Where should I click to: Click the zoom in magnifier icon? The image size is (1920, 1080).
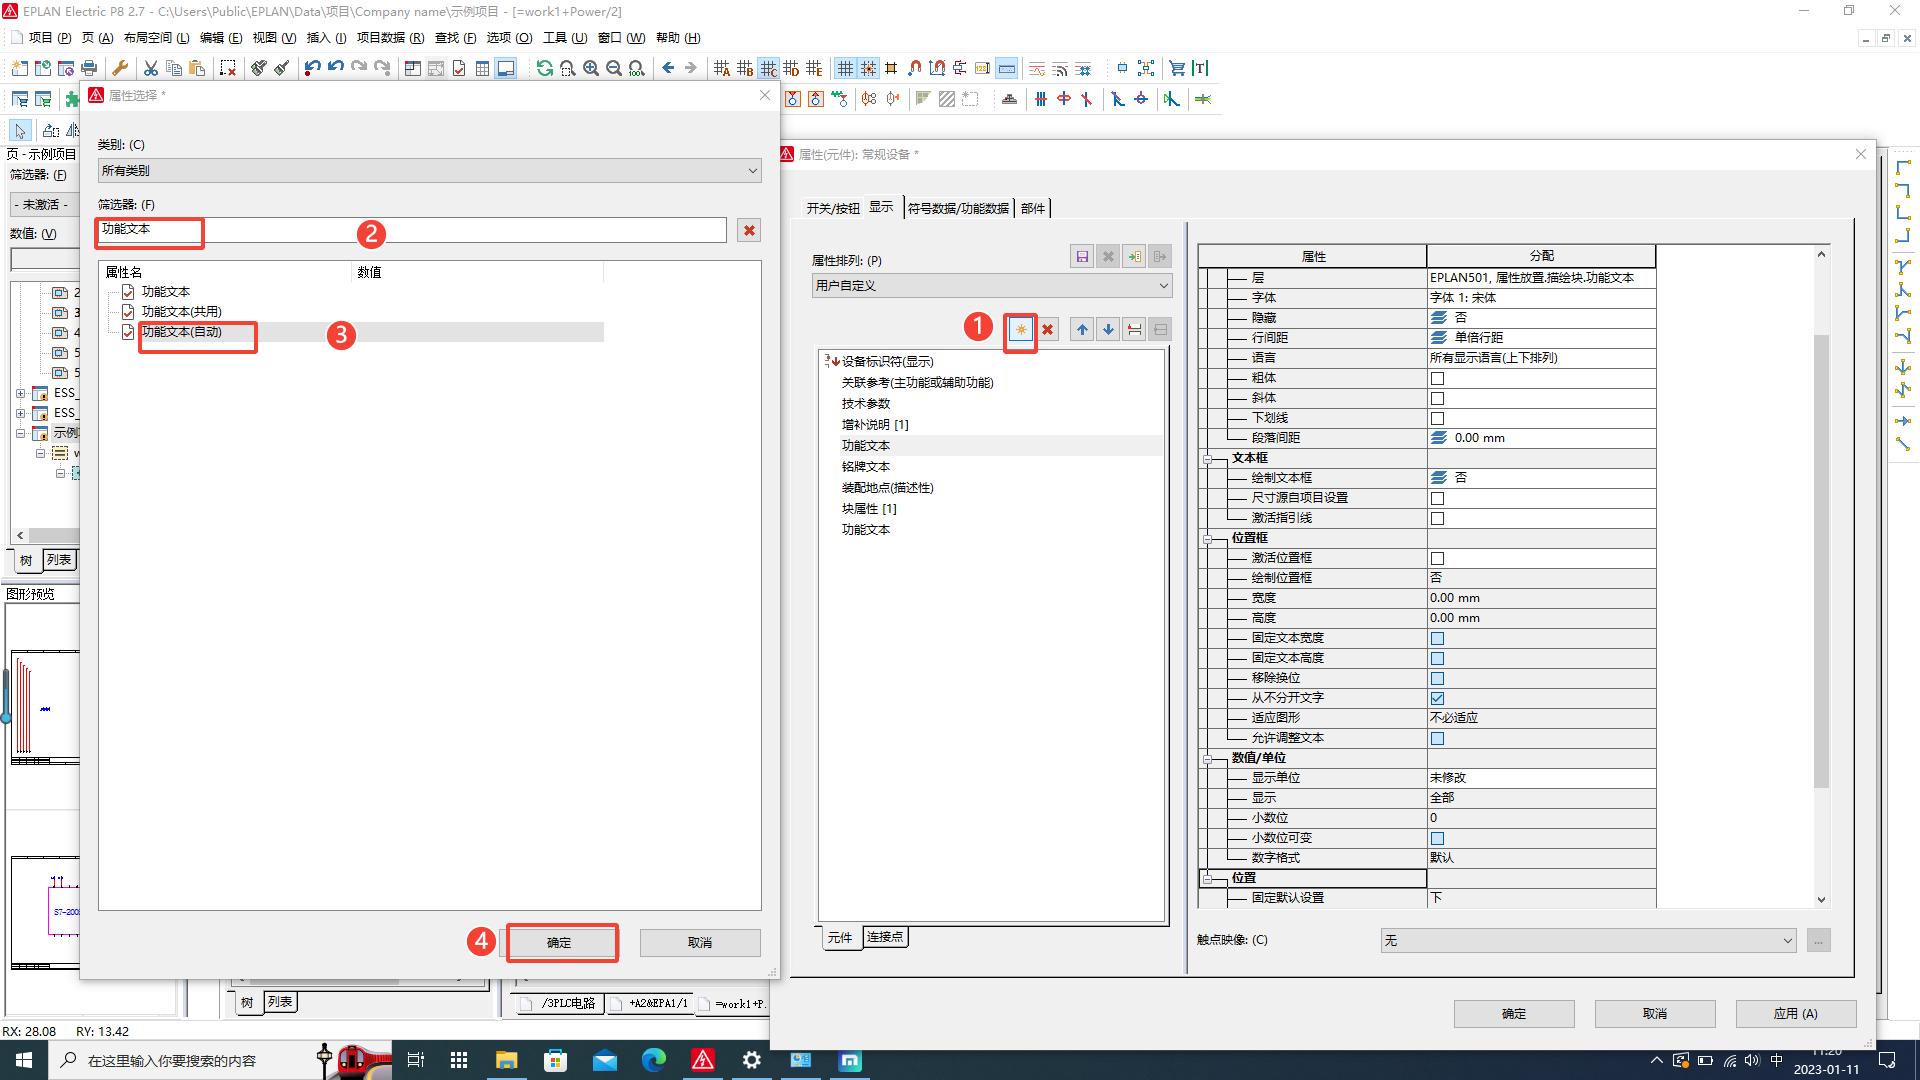[x=591, y=68]
